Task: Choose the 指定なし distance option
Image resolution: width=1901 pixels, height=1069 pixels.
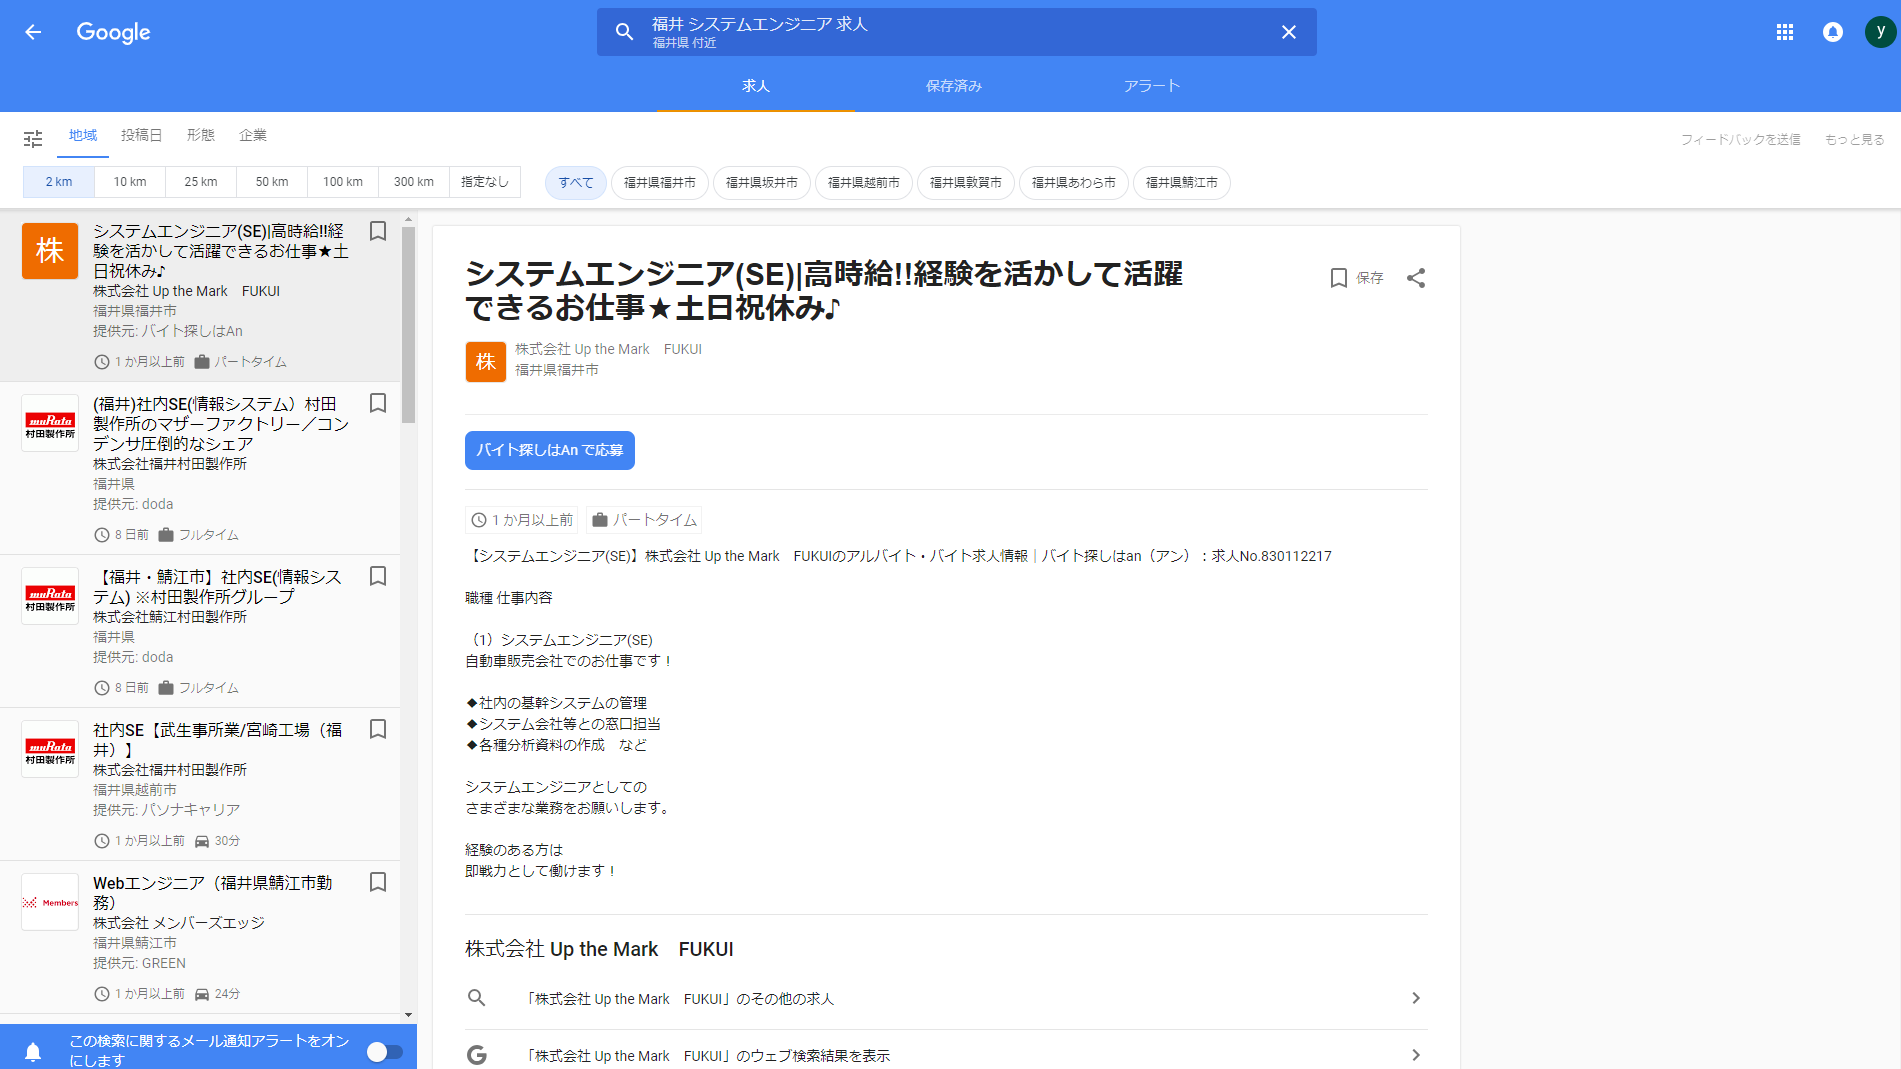Action: (x=485, y=182)
